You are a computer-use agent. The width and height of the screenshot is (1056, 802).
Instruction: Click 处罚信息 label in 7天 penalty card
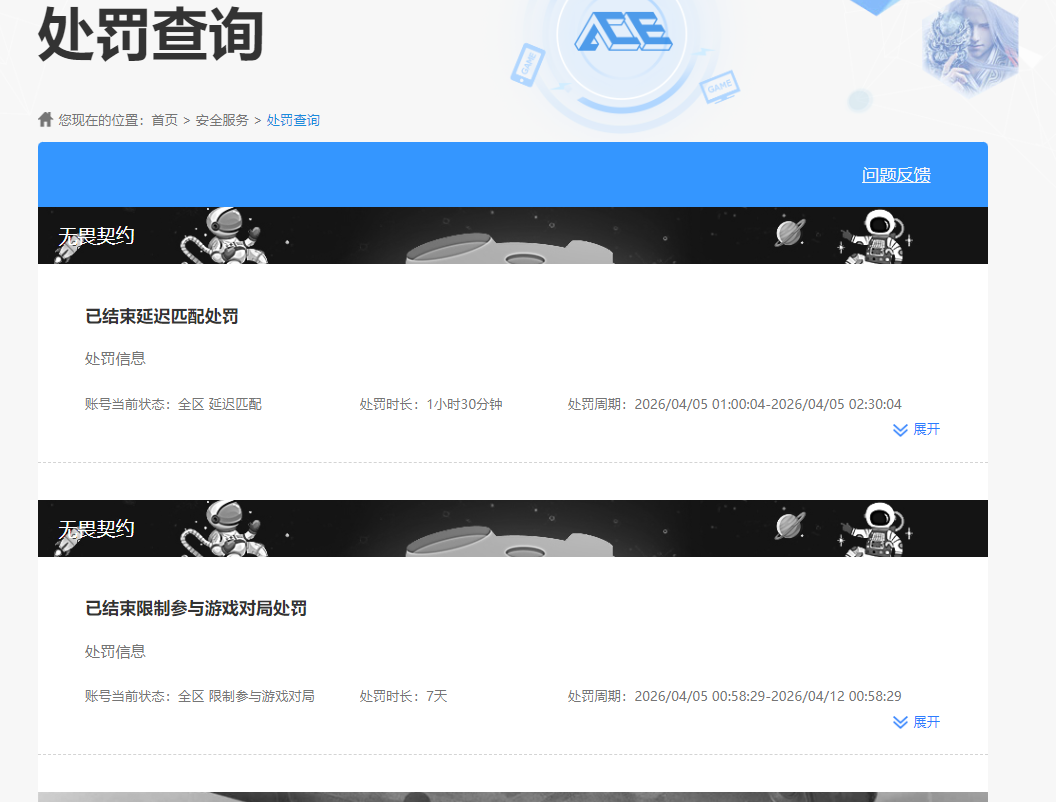[x=115, y=652]
